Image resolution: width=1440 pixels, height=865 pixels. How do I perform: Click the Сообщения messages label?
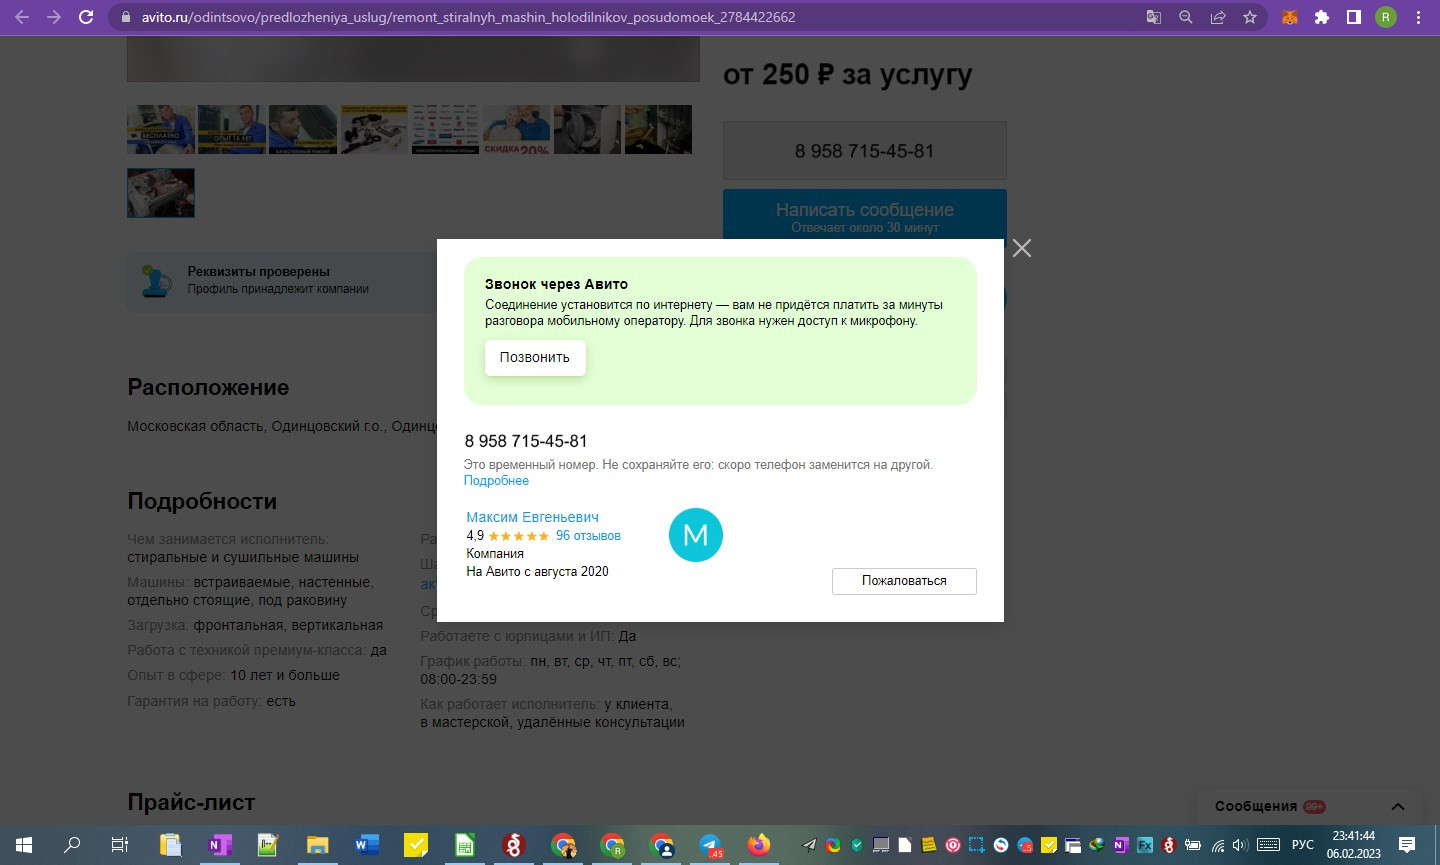(1256, 806)
